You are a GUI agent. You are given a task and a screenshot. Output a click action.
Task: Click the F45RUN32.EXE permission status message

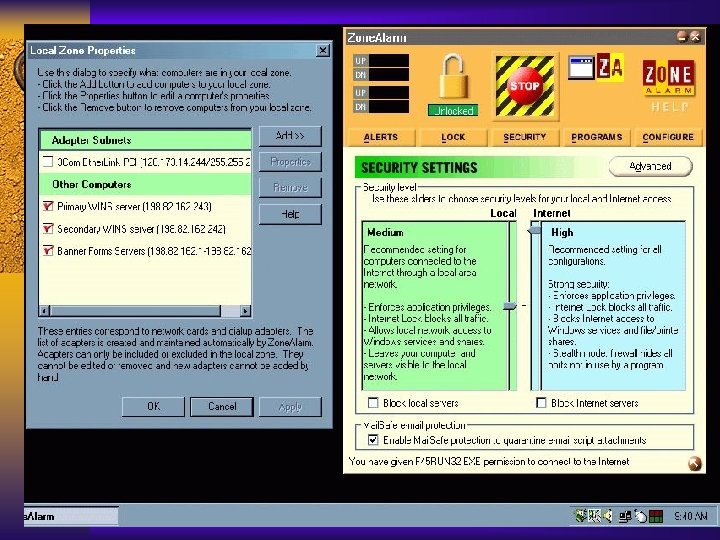pyautogui.click(x=489, y=462)
